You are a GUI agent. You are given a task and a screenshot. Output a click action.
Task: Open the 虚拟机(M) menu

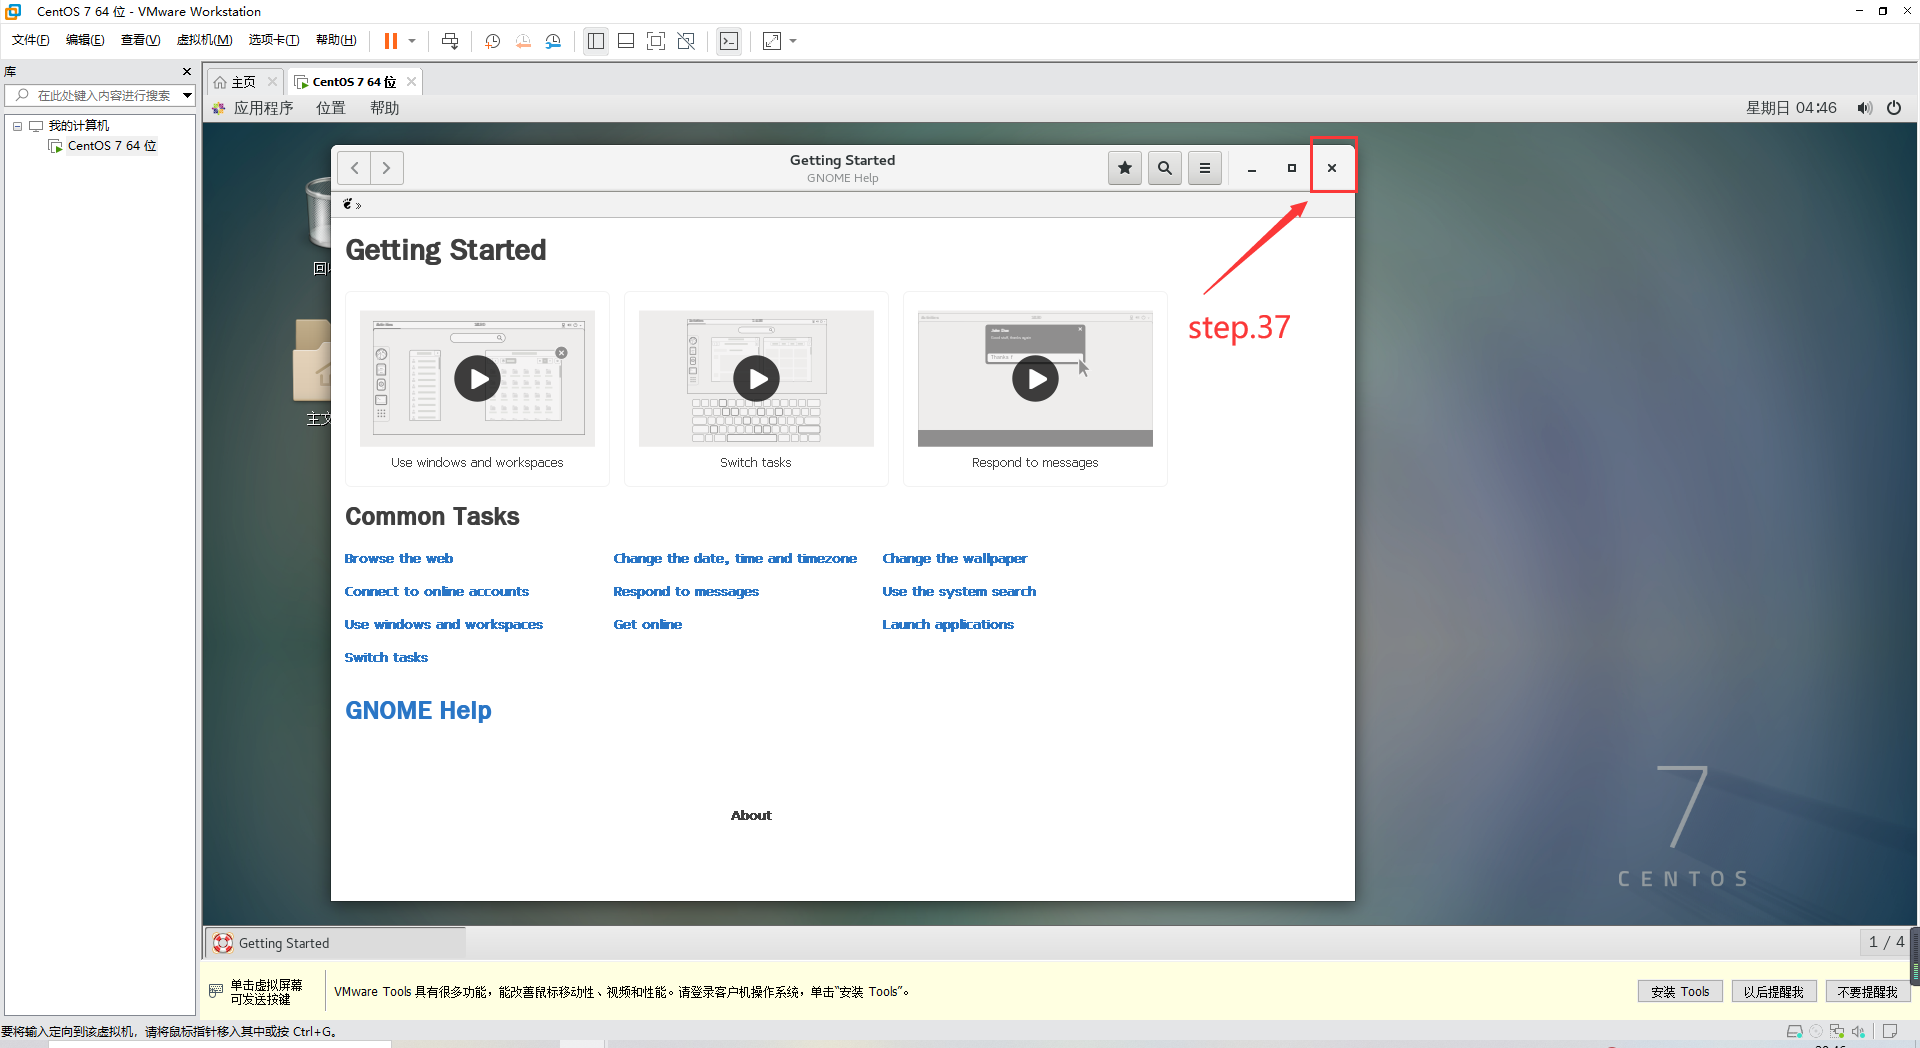click(x=204, y=40)
